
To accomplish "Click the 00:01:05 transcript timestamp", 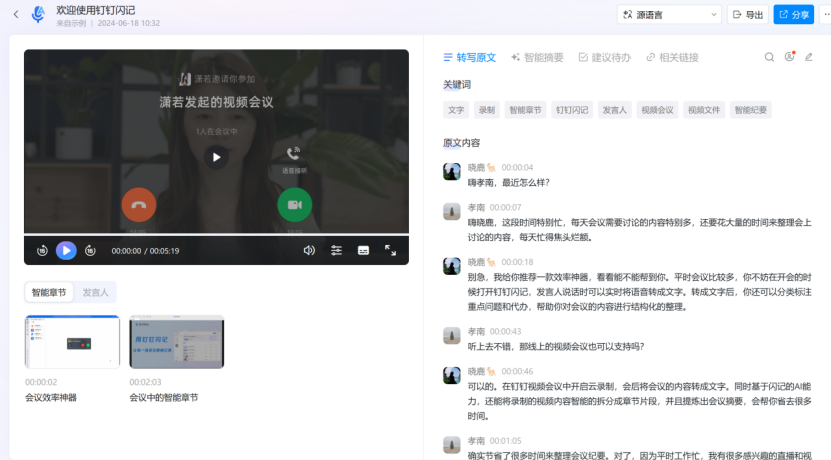I will coord(505,440).
